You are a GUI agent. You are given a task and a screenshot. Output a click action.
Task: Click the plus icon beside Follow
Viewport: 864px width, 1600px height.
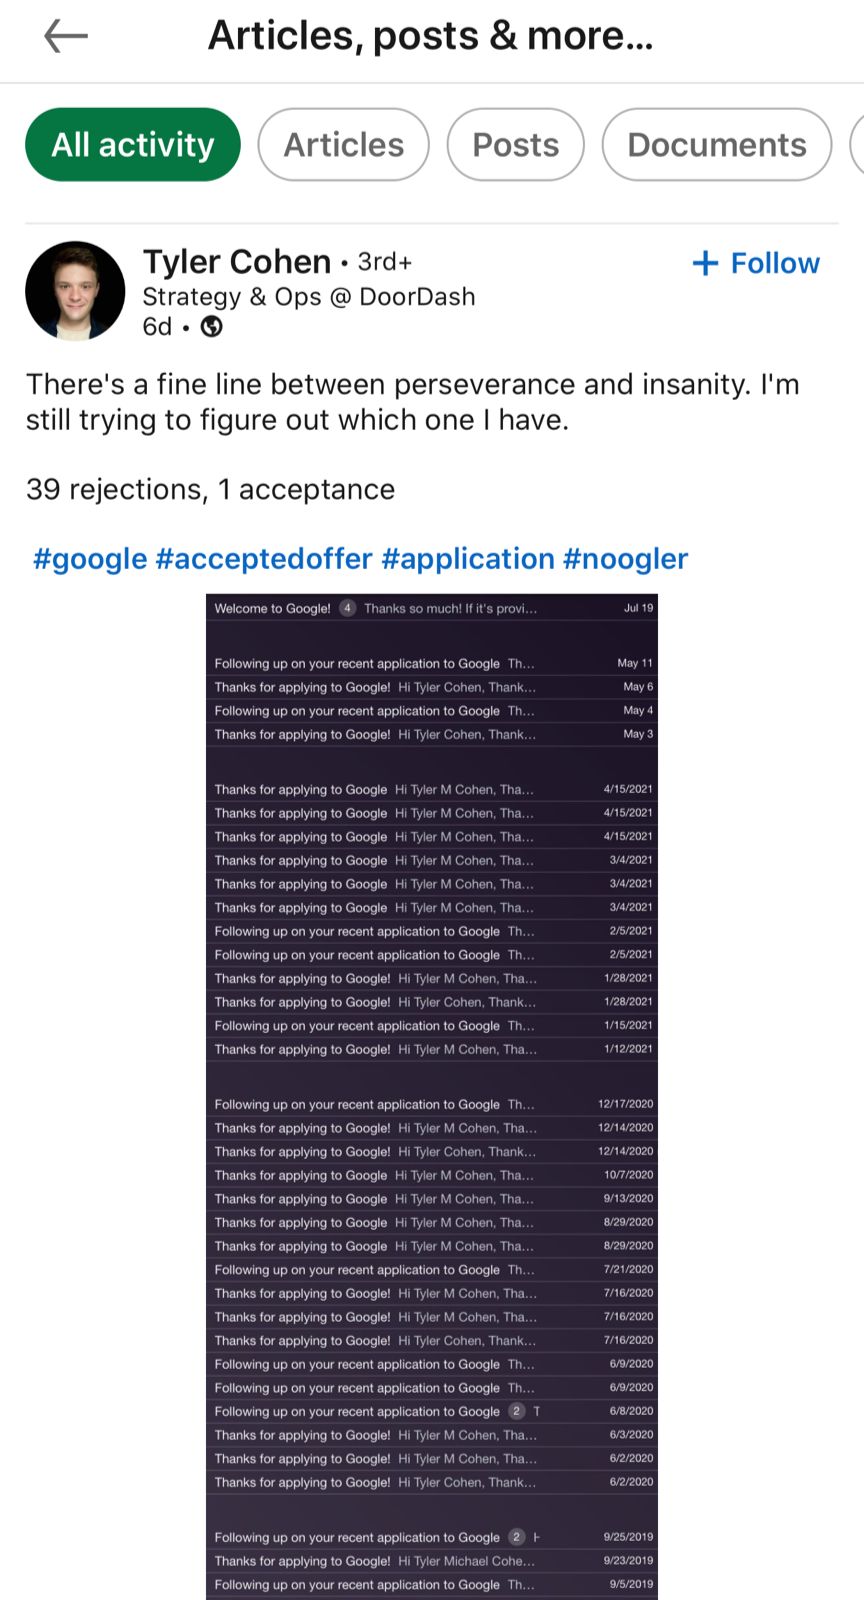(705, 263)
